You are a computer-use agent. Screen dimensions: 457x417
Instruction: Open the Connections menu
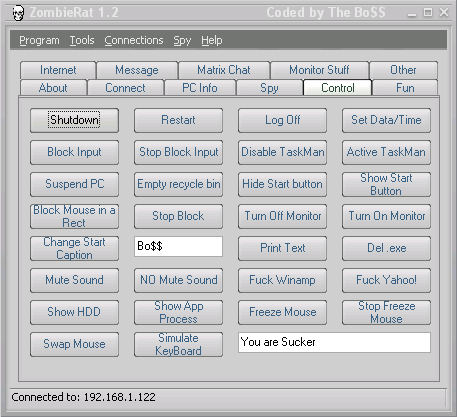pos(134,40)
